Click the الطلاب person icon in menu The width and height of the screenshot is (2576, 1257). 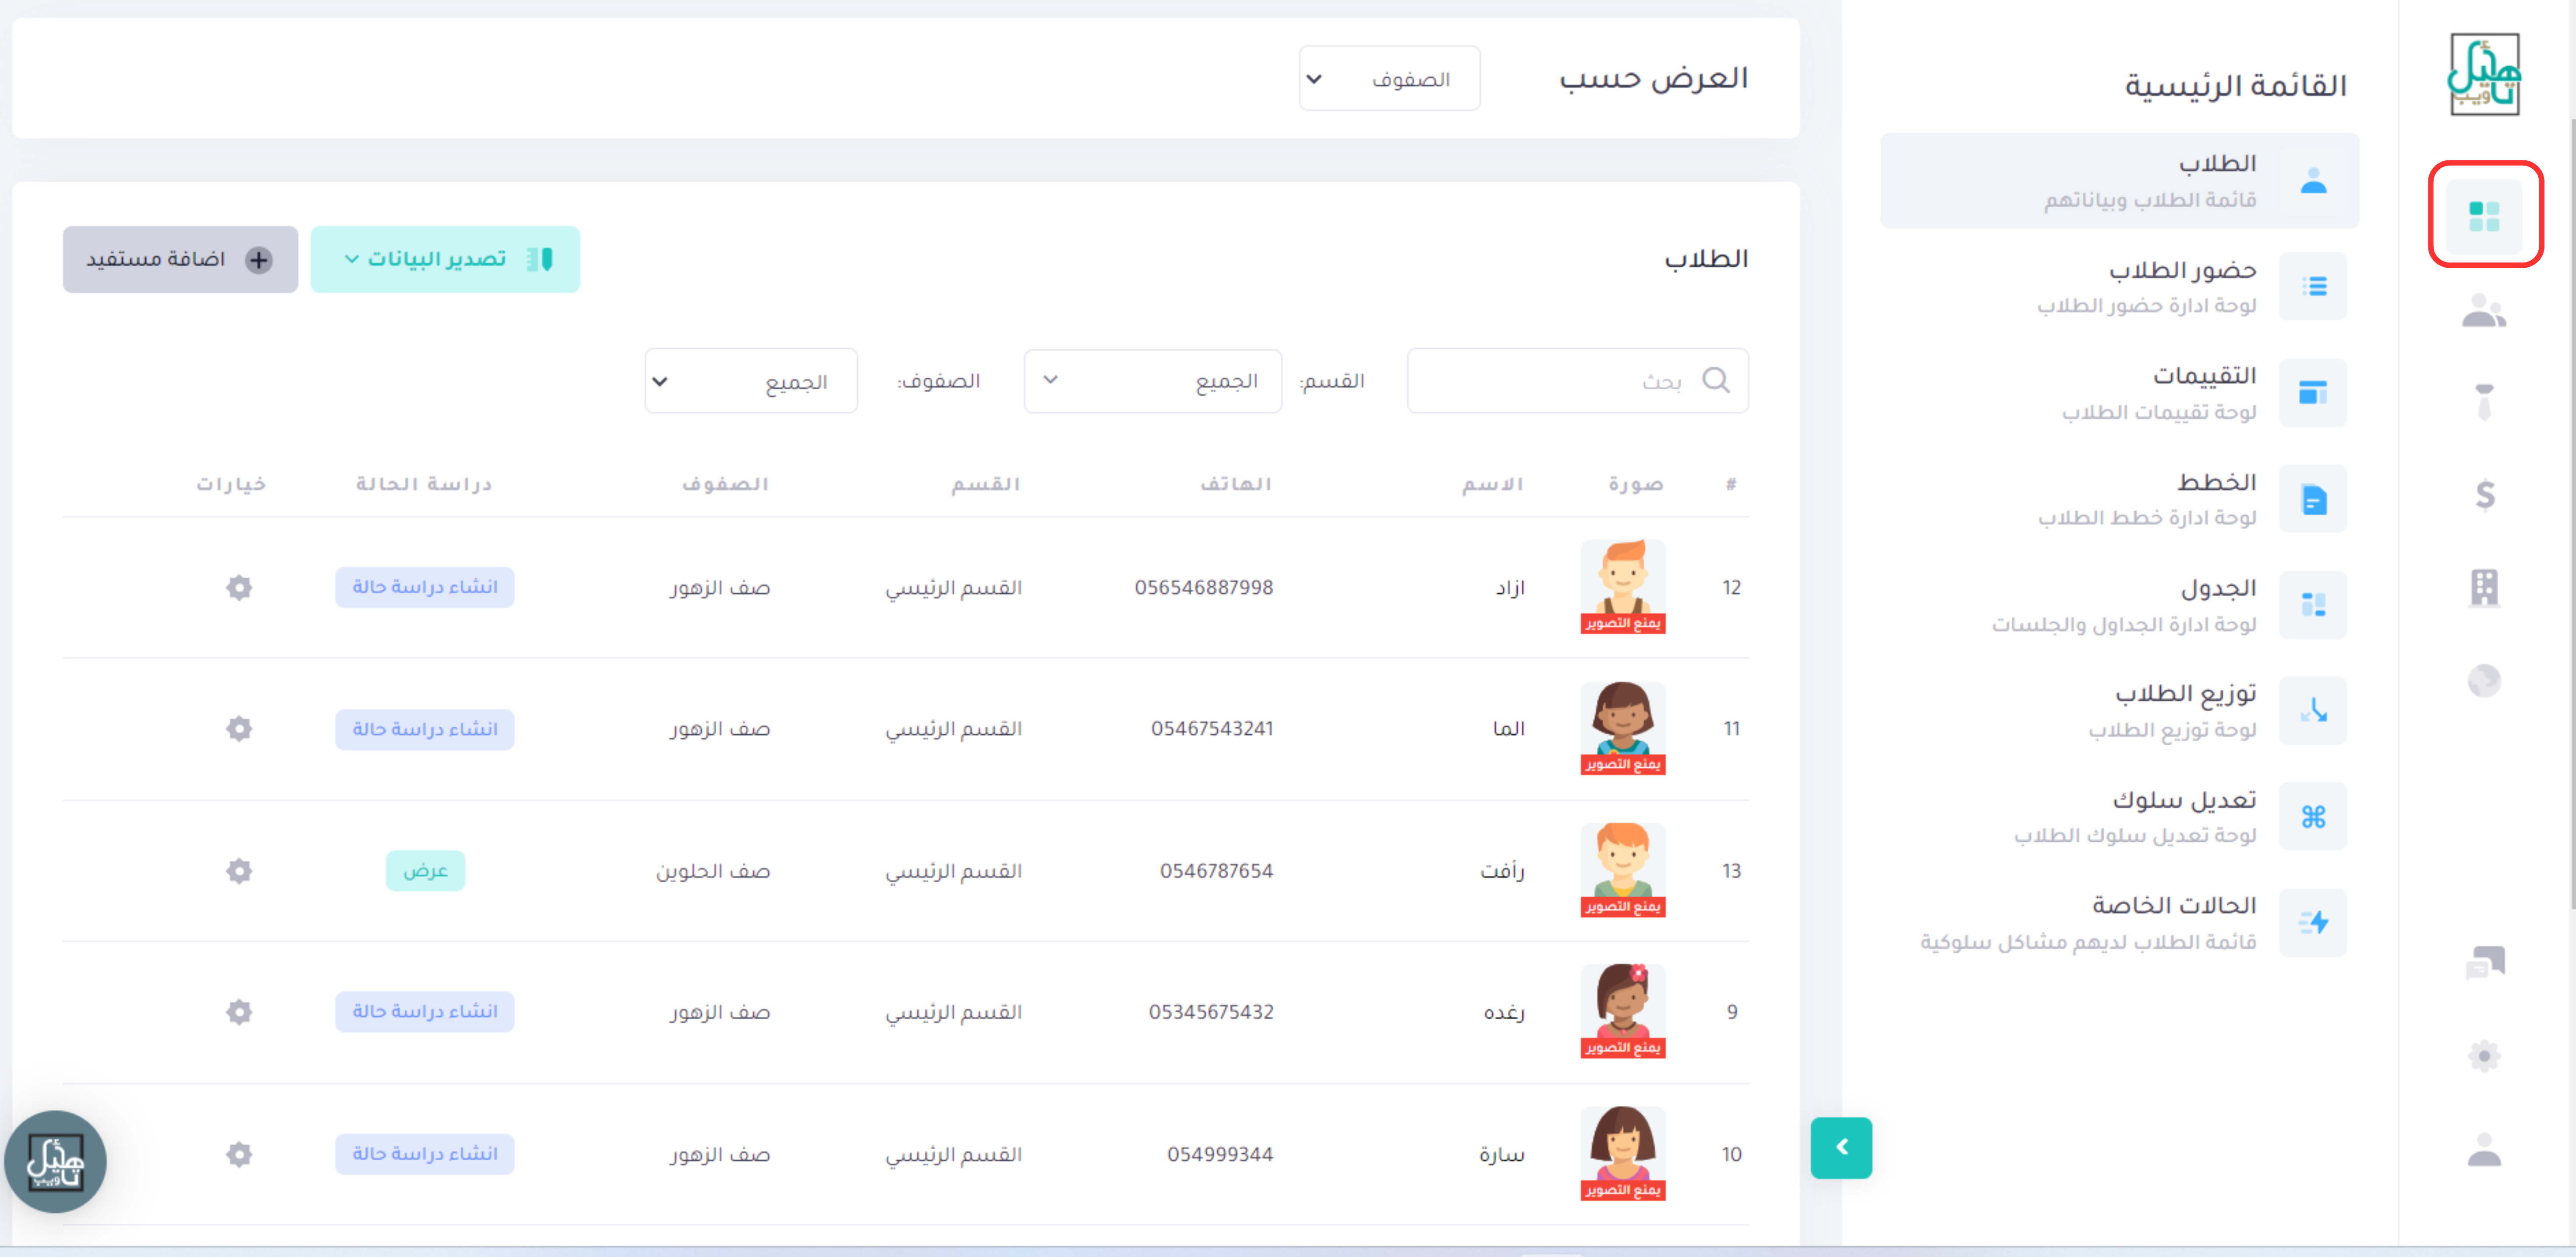coord(2313,181)
